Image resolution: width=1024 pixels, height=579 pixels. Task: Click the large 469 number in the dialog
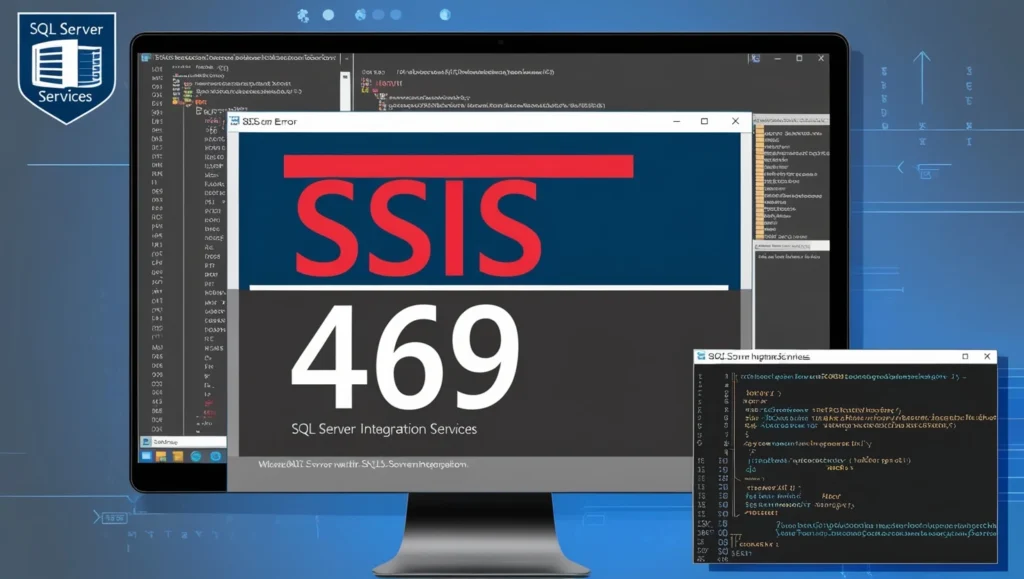(405, 356)
